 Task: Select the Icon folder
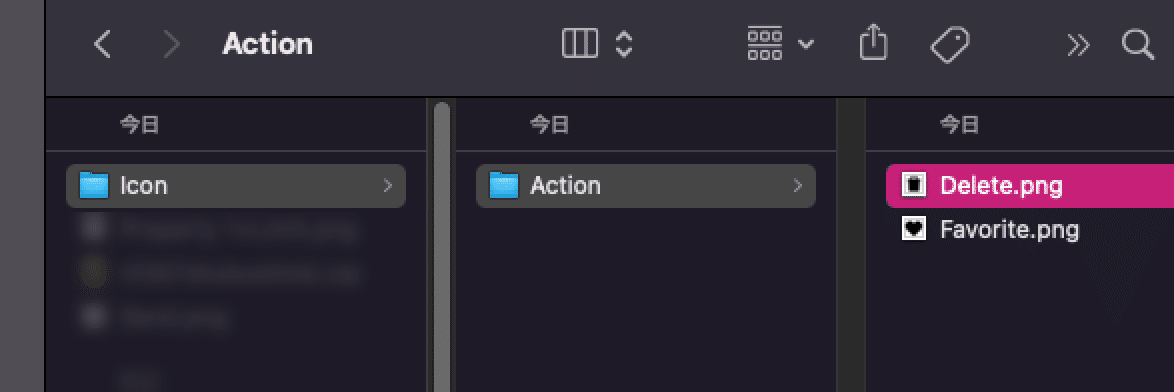coord(236,186)
